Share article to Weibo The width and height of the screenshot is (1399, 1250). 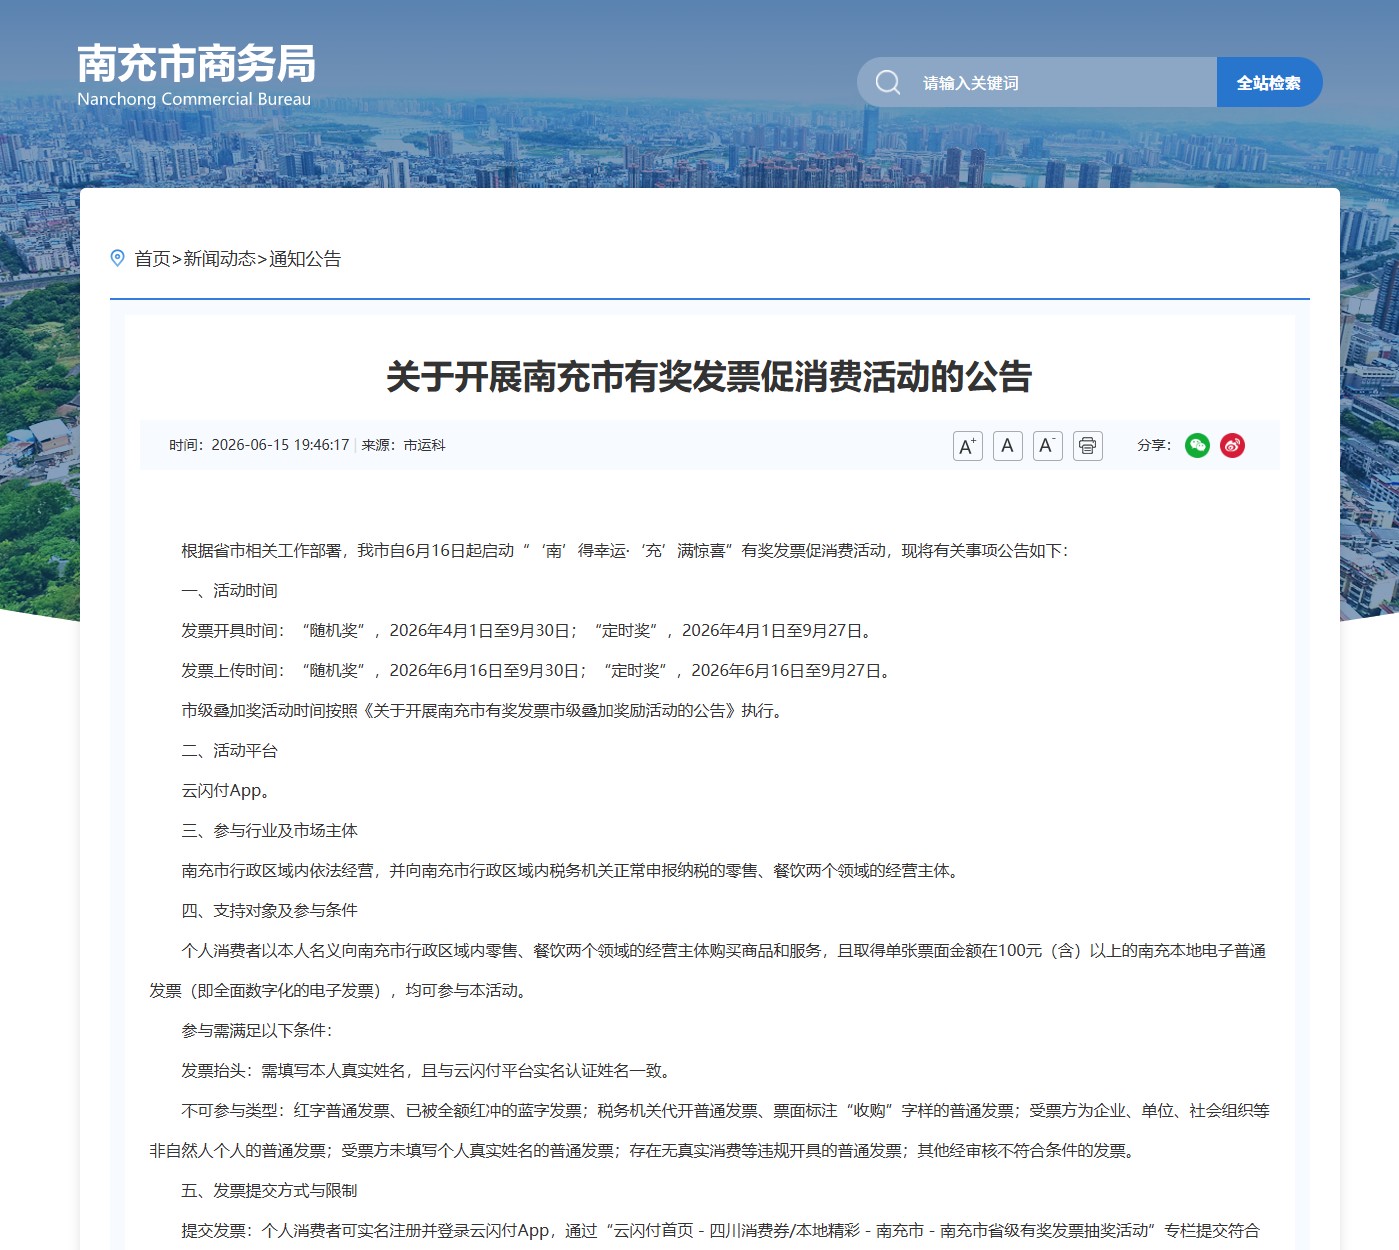(1233, 446)
